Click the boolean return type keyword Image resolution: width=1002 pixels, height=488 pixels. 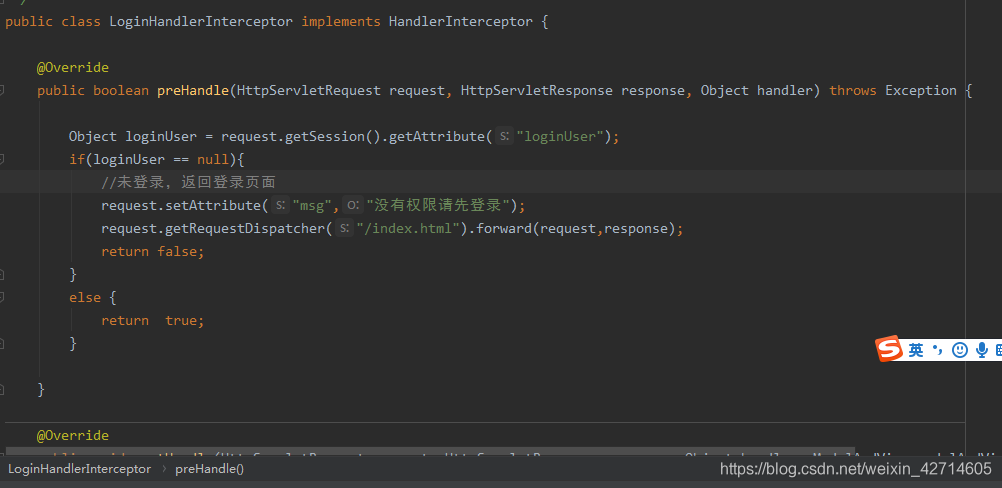tap(121, 91)
